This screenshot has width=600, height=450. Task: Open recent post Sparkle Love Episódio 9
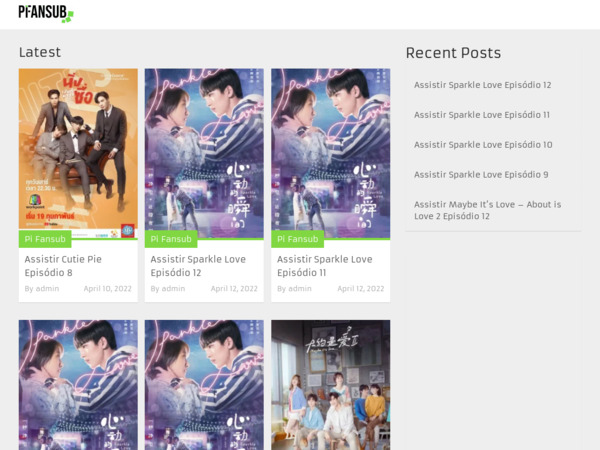pyautogui.click(x=481, y=174)
